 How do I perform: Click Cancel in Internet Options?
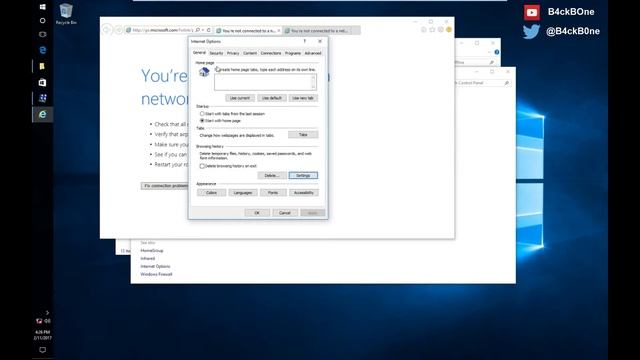tap(285, 213)
